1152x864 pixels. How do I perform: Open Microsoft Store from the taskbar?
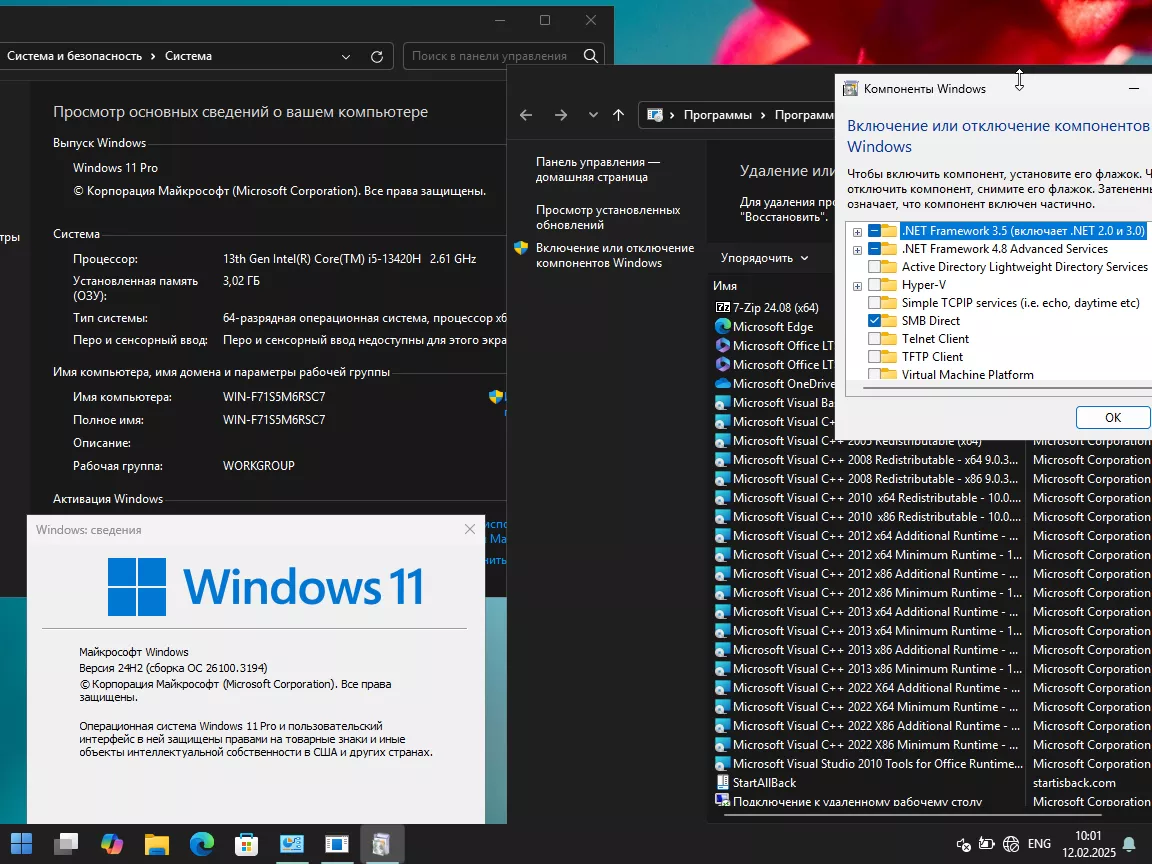(x=247, y=844)
